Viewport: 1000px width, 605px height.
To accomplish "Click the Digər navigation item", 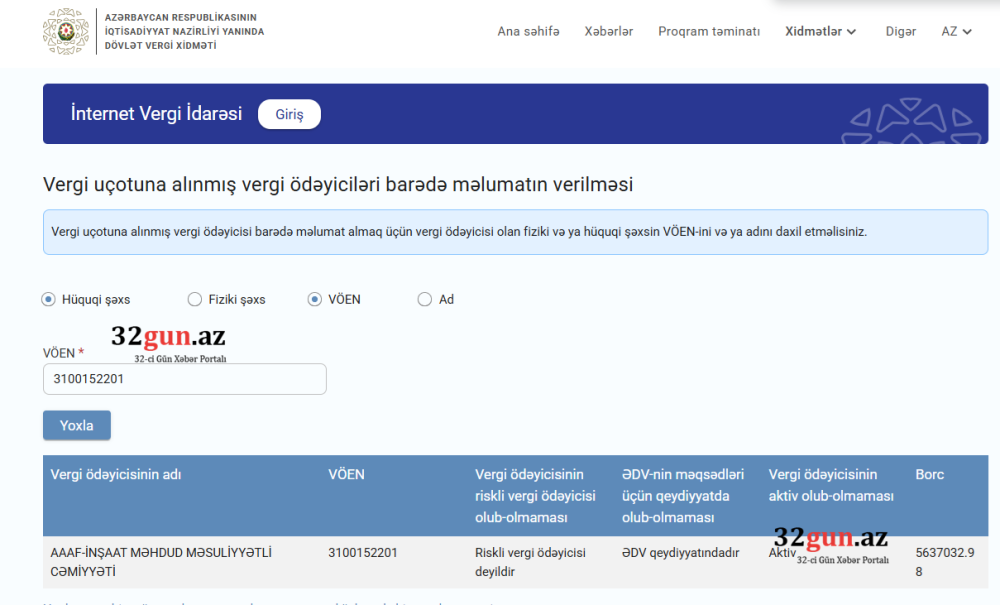I will (900, 31).
